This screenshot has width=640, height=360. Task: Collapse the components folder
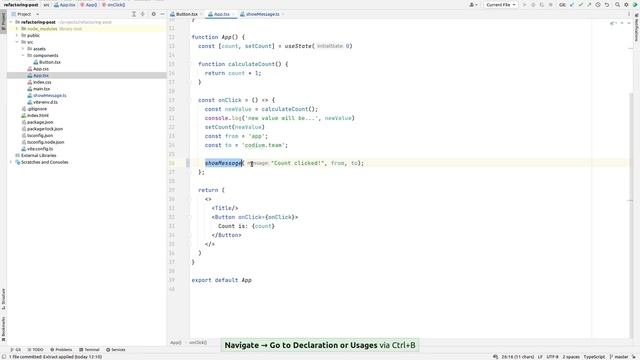[x=23, y=56]
